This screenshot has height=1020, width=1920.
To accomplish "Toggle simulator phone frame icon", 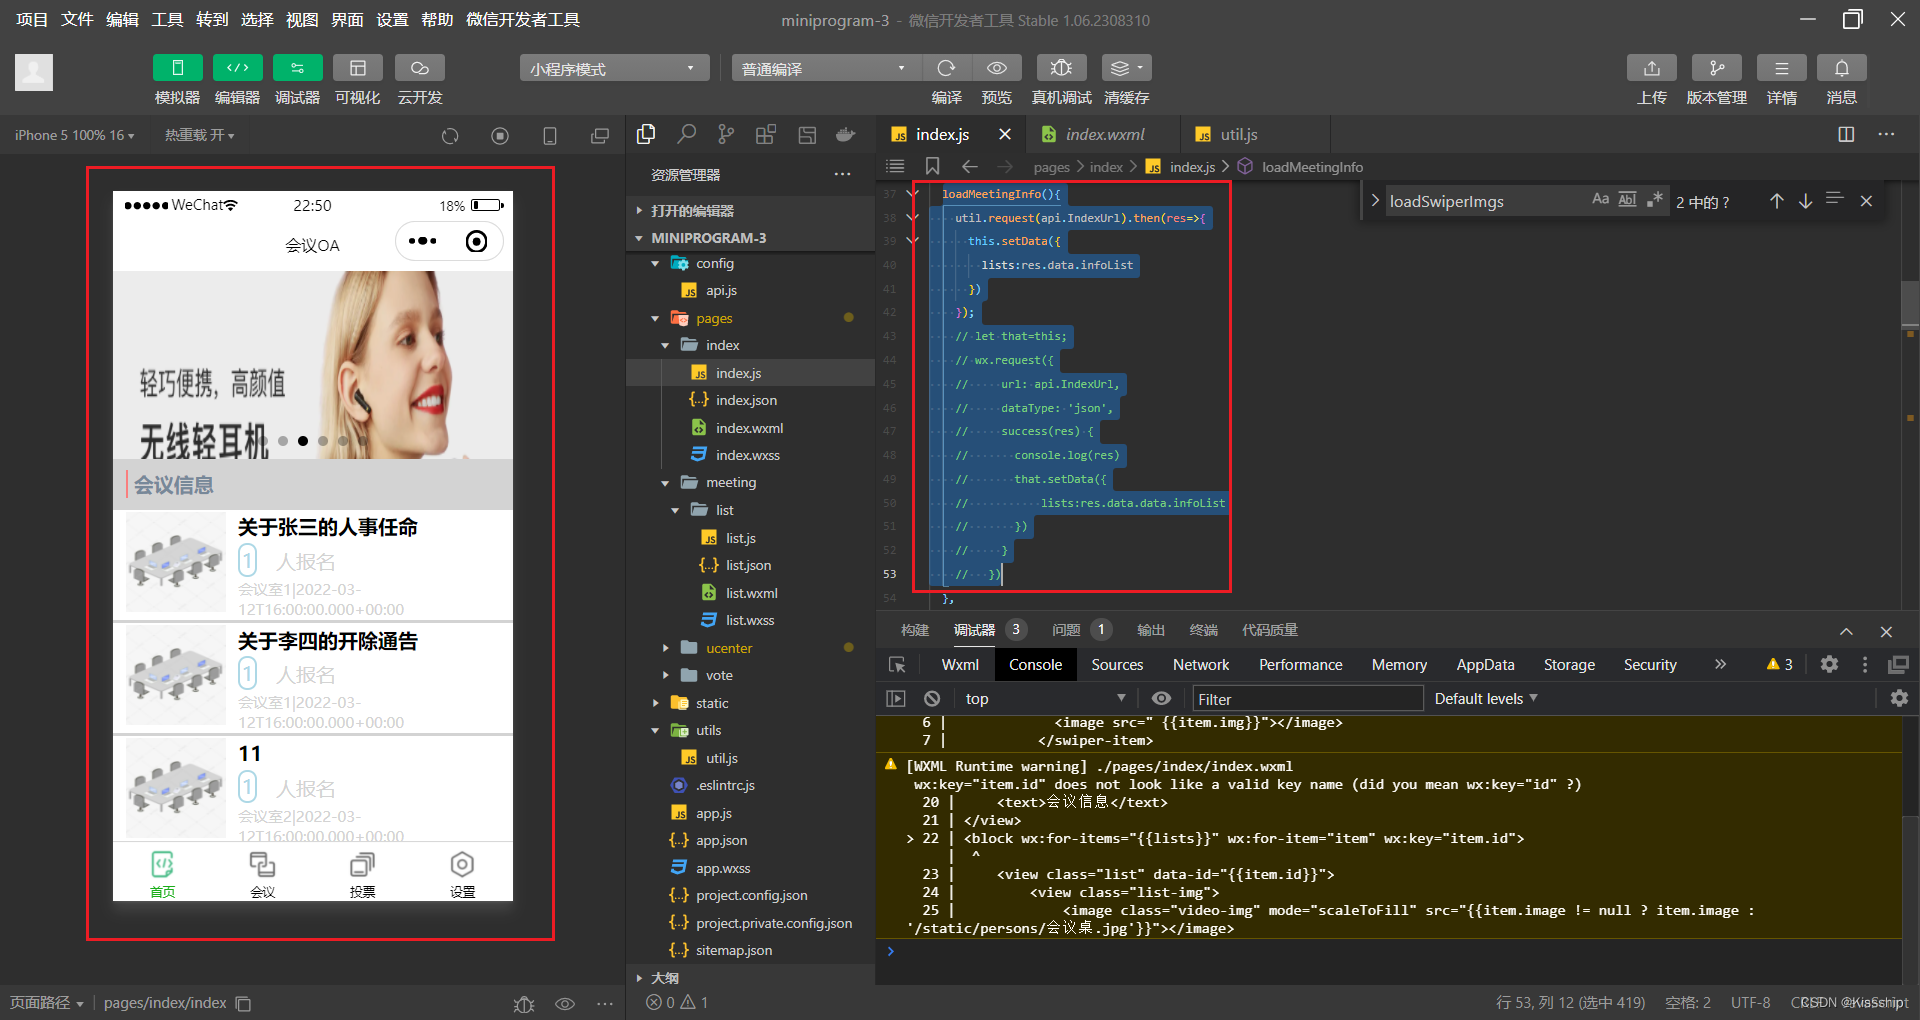I will 550,136.
